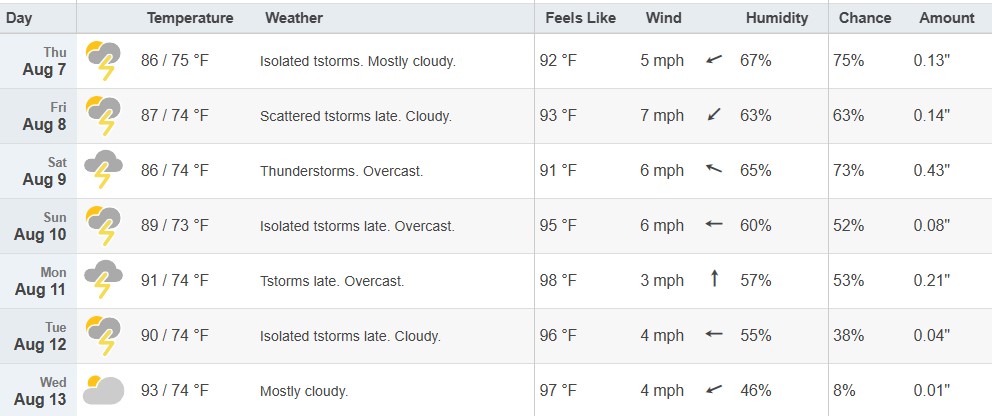
Task: Click the 0.43" rainfall amount
Action: pos(932,171)
